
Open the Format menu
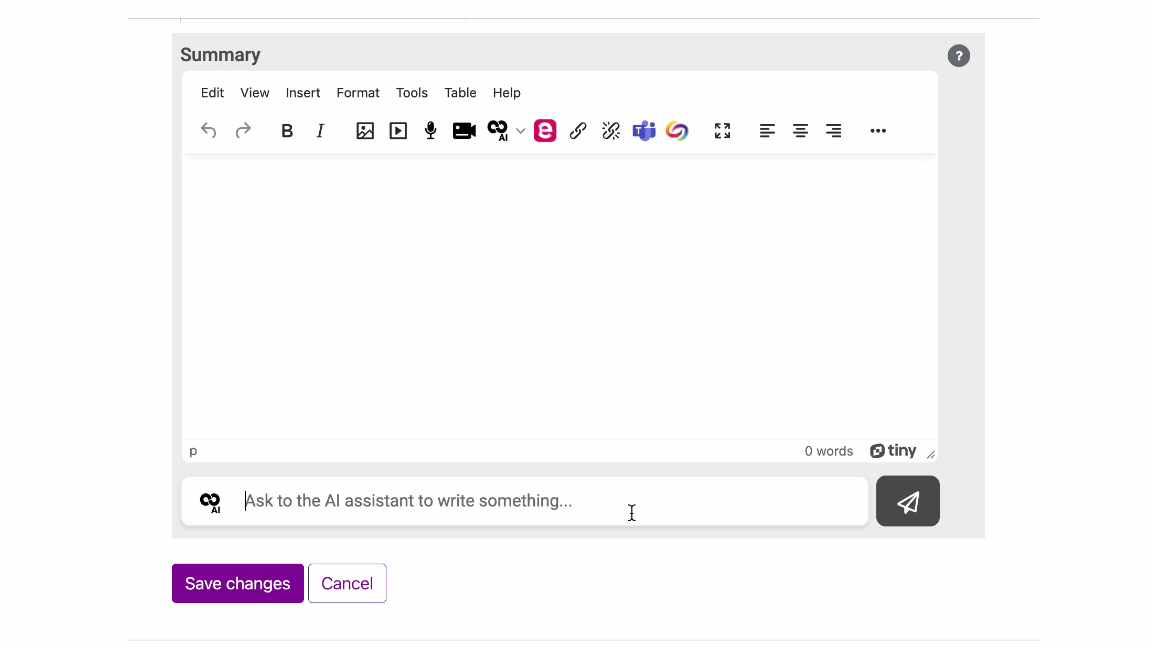coord(358,93)
